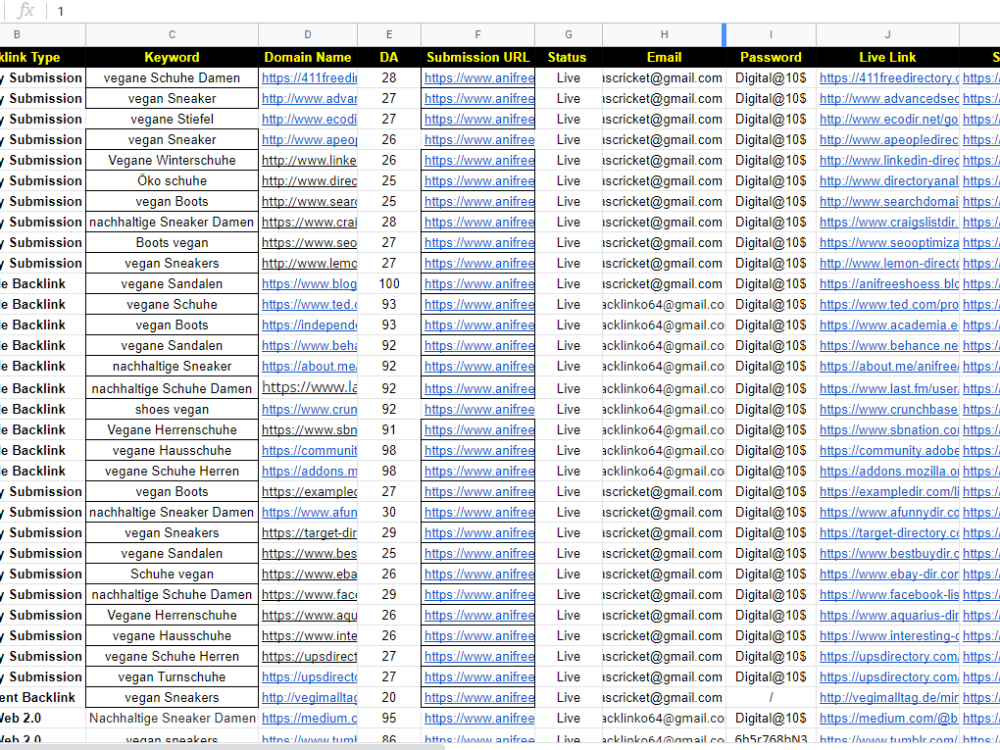Select column C header

click(172, 34)
